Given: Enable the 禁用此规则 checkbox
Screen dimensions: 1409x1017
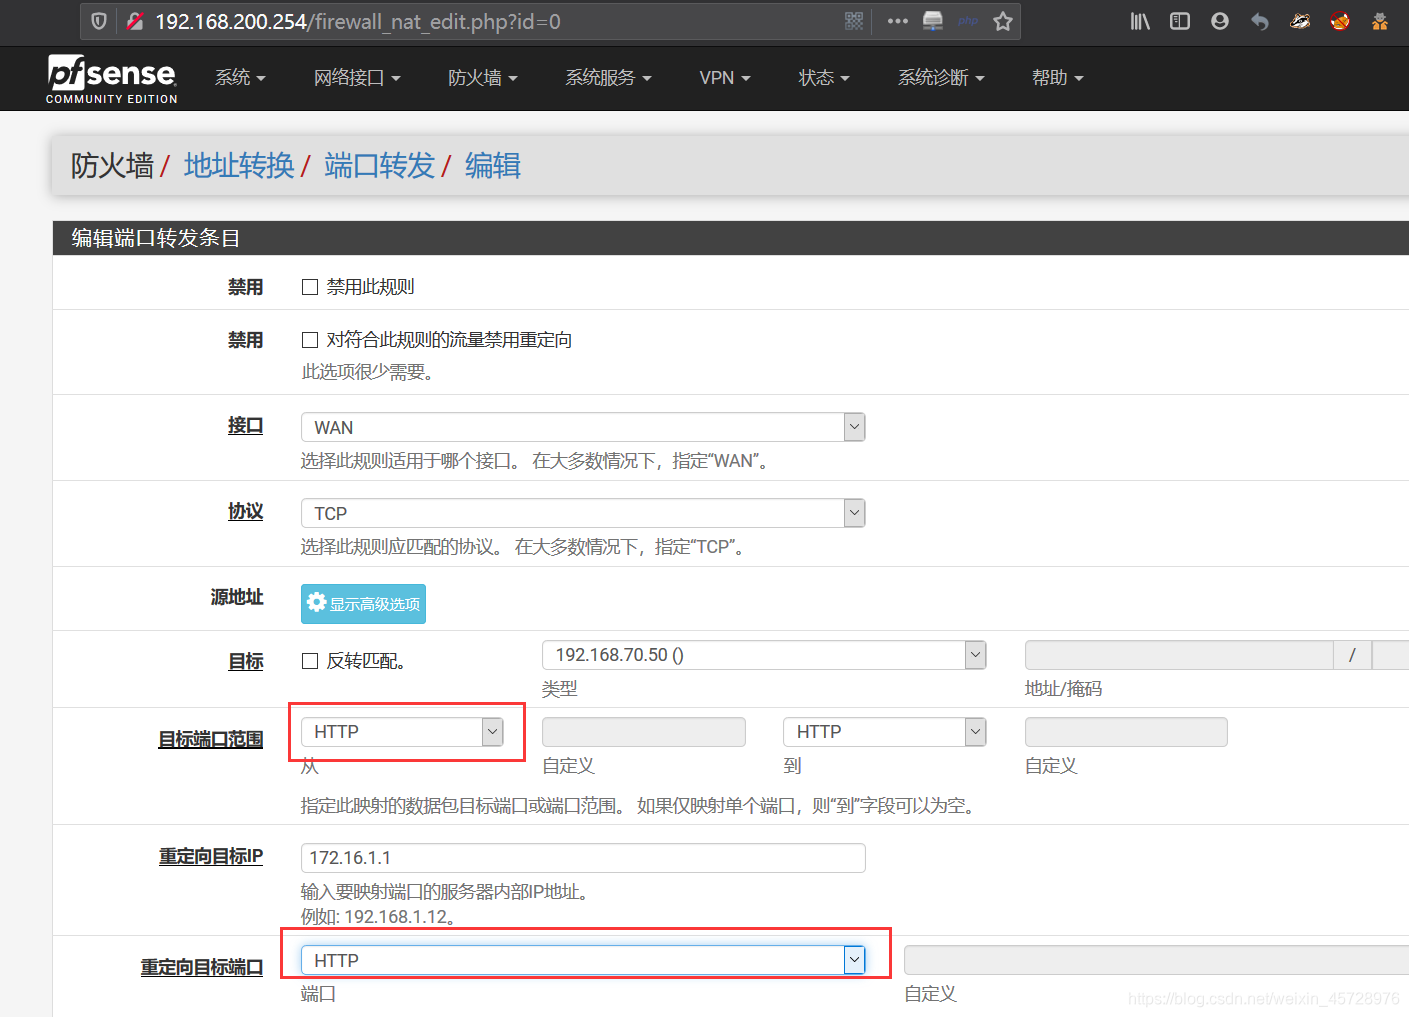Looking at the screenshot, I should pyautogui.click(x=310, y=287).
